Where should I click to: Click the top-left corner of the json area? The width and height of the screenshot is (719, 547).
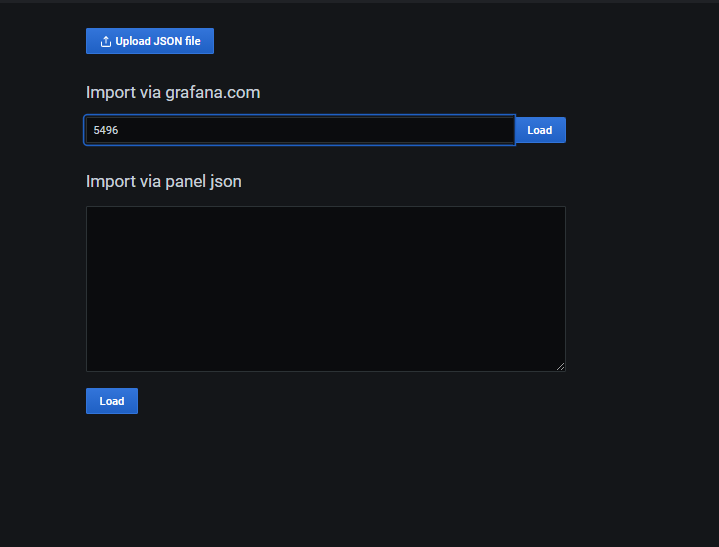91,211
